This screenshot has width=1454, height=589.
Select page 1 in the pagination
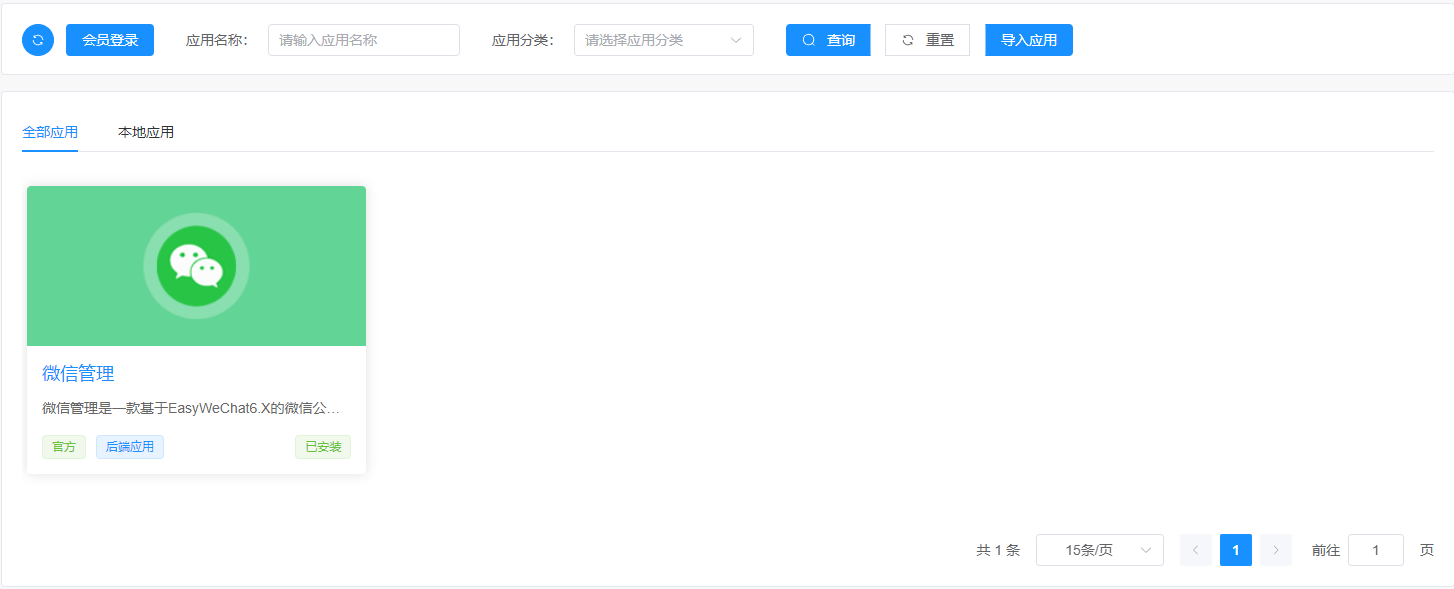tap(1235, 550)
